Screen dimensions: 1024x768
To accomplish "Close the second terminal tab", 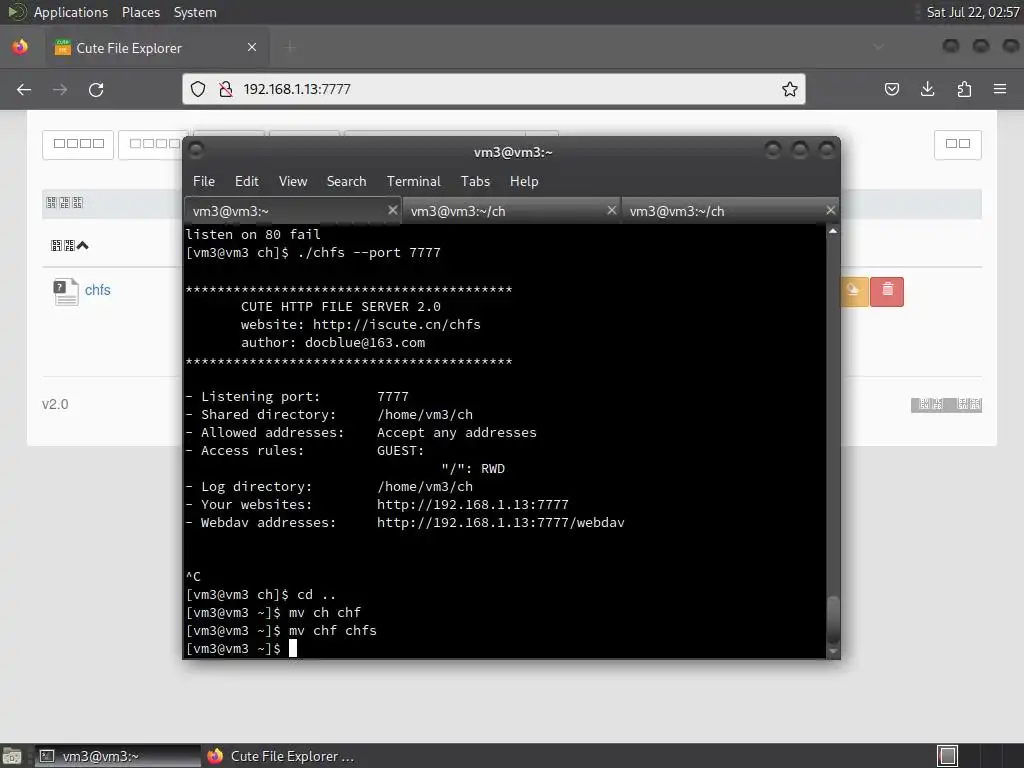I will pyautogui.click(x=611, y=210).
